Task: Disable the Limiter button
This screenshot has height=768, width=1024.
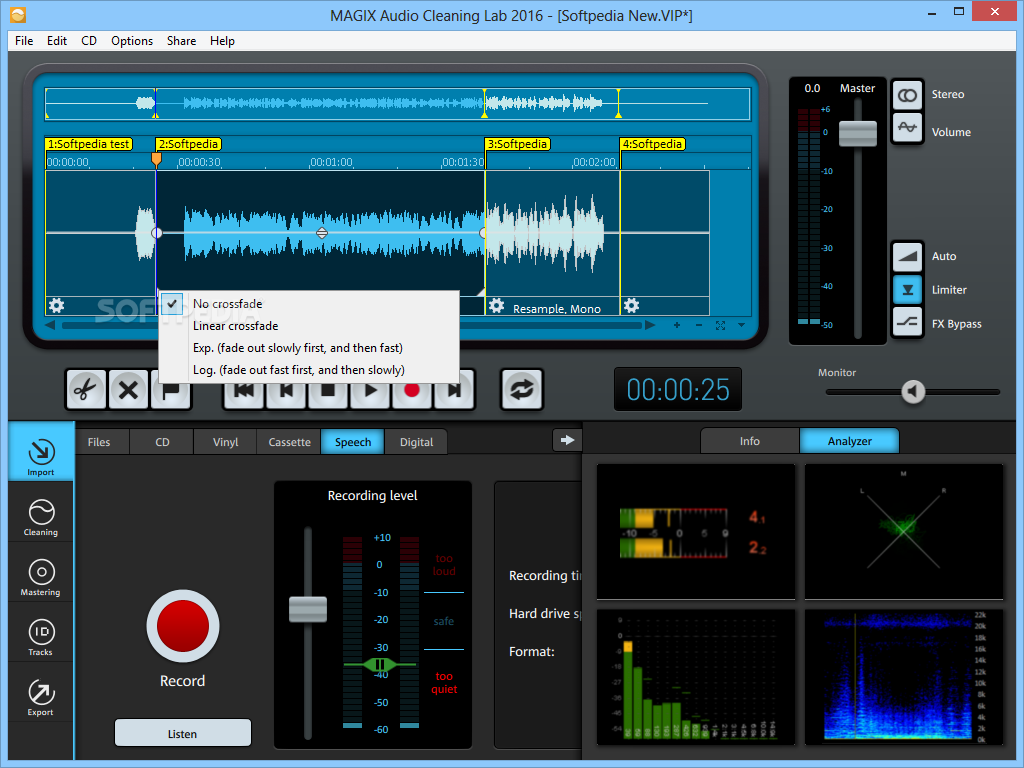Action: tap(907, 289)
